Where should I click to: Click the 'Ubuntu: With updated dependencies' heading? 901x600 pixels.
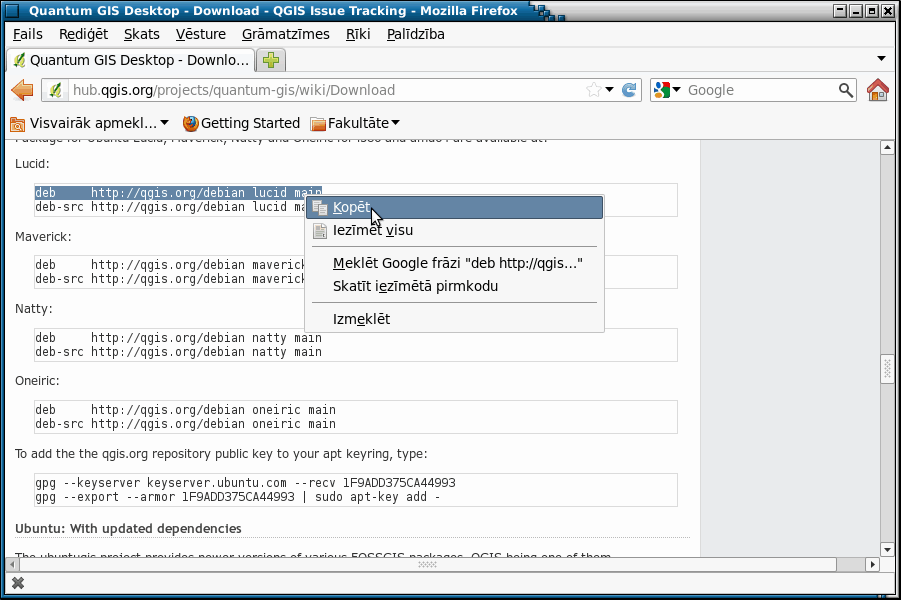pos(128,528)
